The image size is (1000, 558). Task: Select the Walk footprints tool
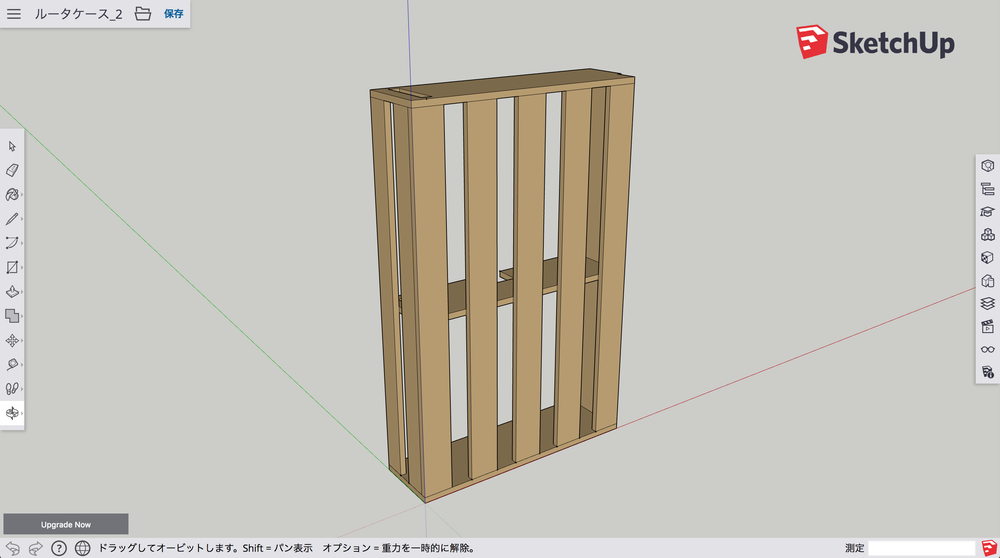(11, 388)
